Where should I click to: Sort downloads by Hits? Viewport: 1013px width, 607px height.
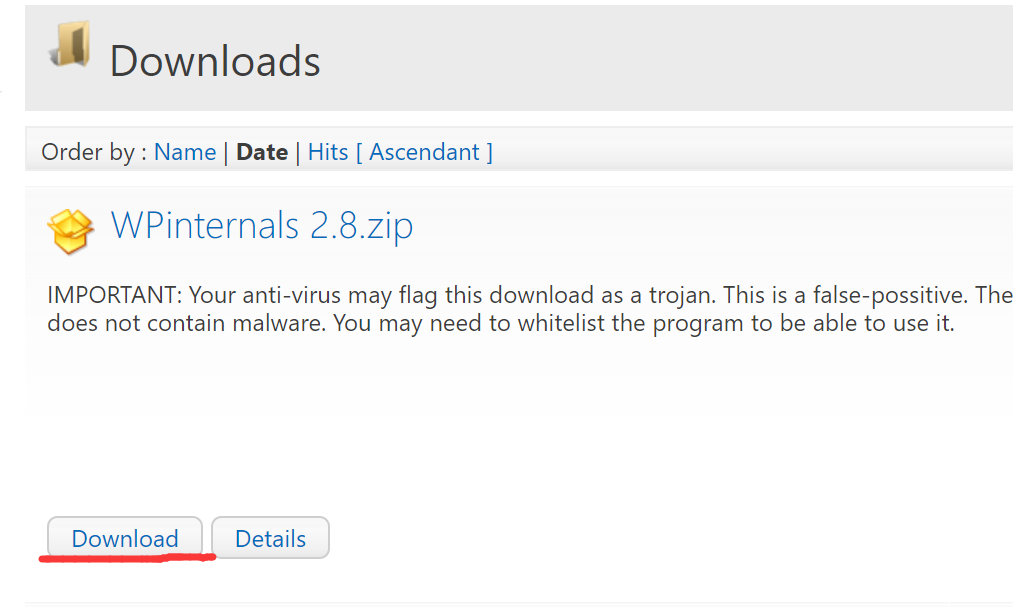(328, 152)
